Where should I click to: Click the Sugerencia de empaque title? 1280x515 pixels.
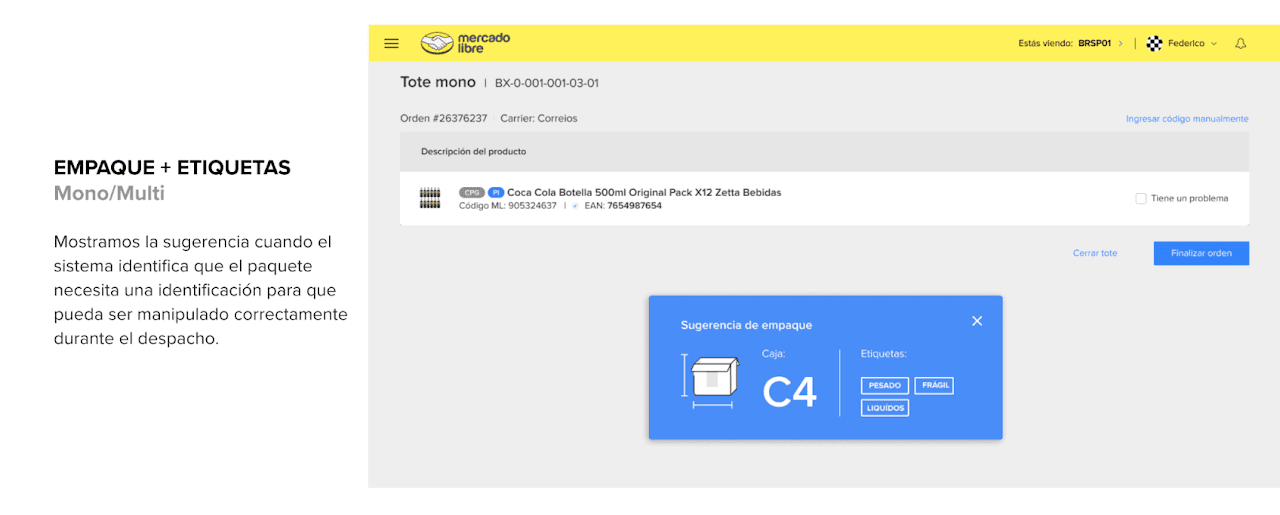[746, 325]
